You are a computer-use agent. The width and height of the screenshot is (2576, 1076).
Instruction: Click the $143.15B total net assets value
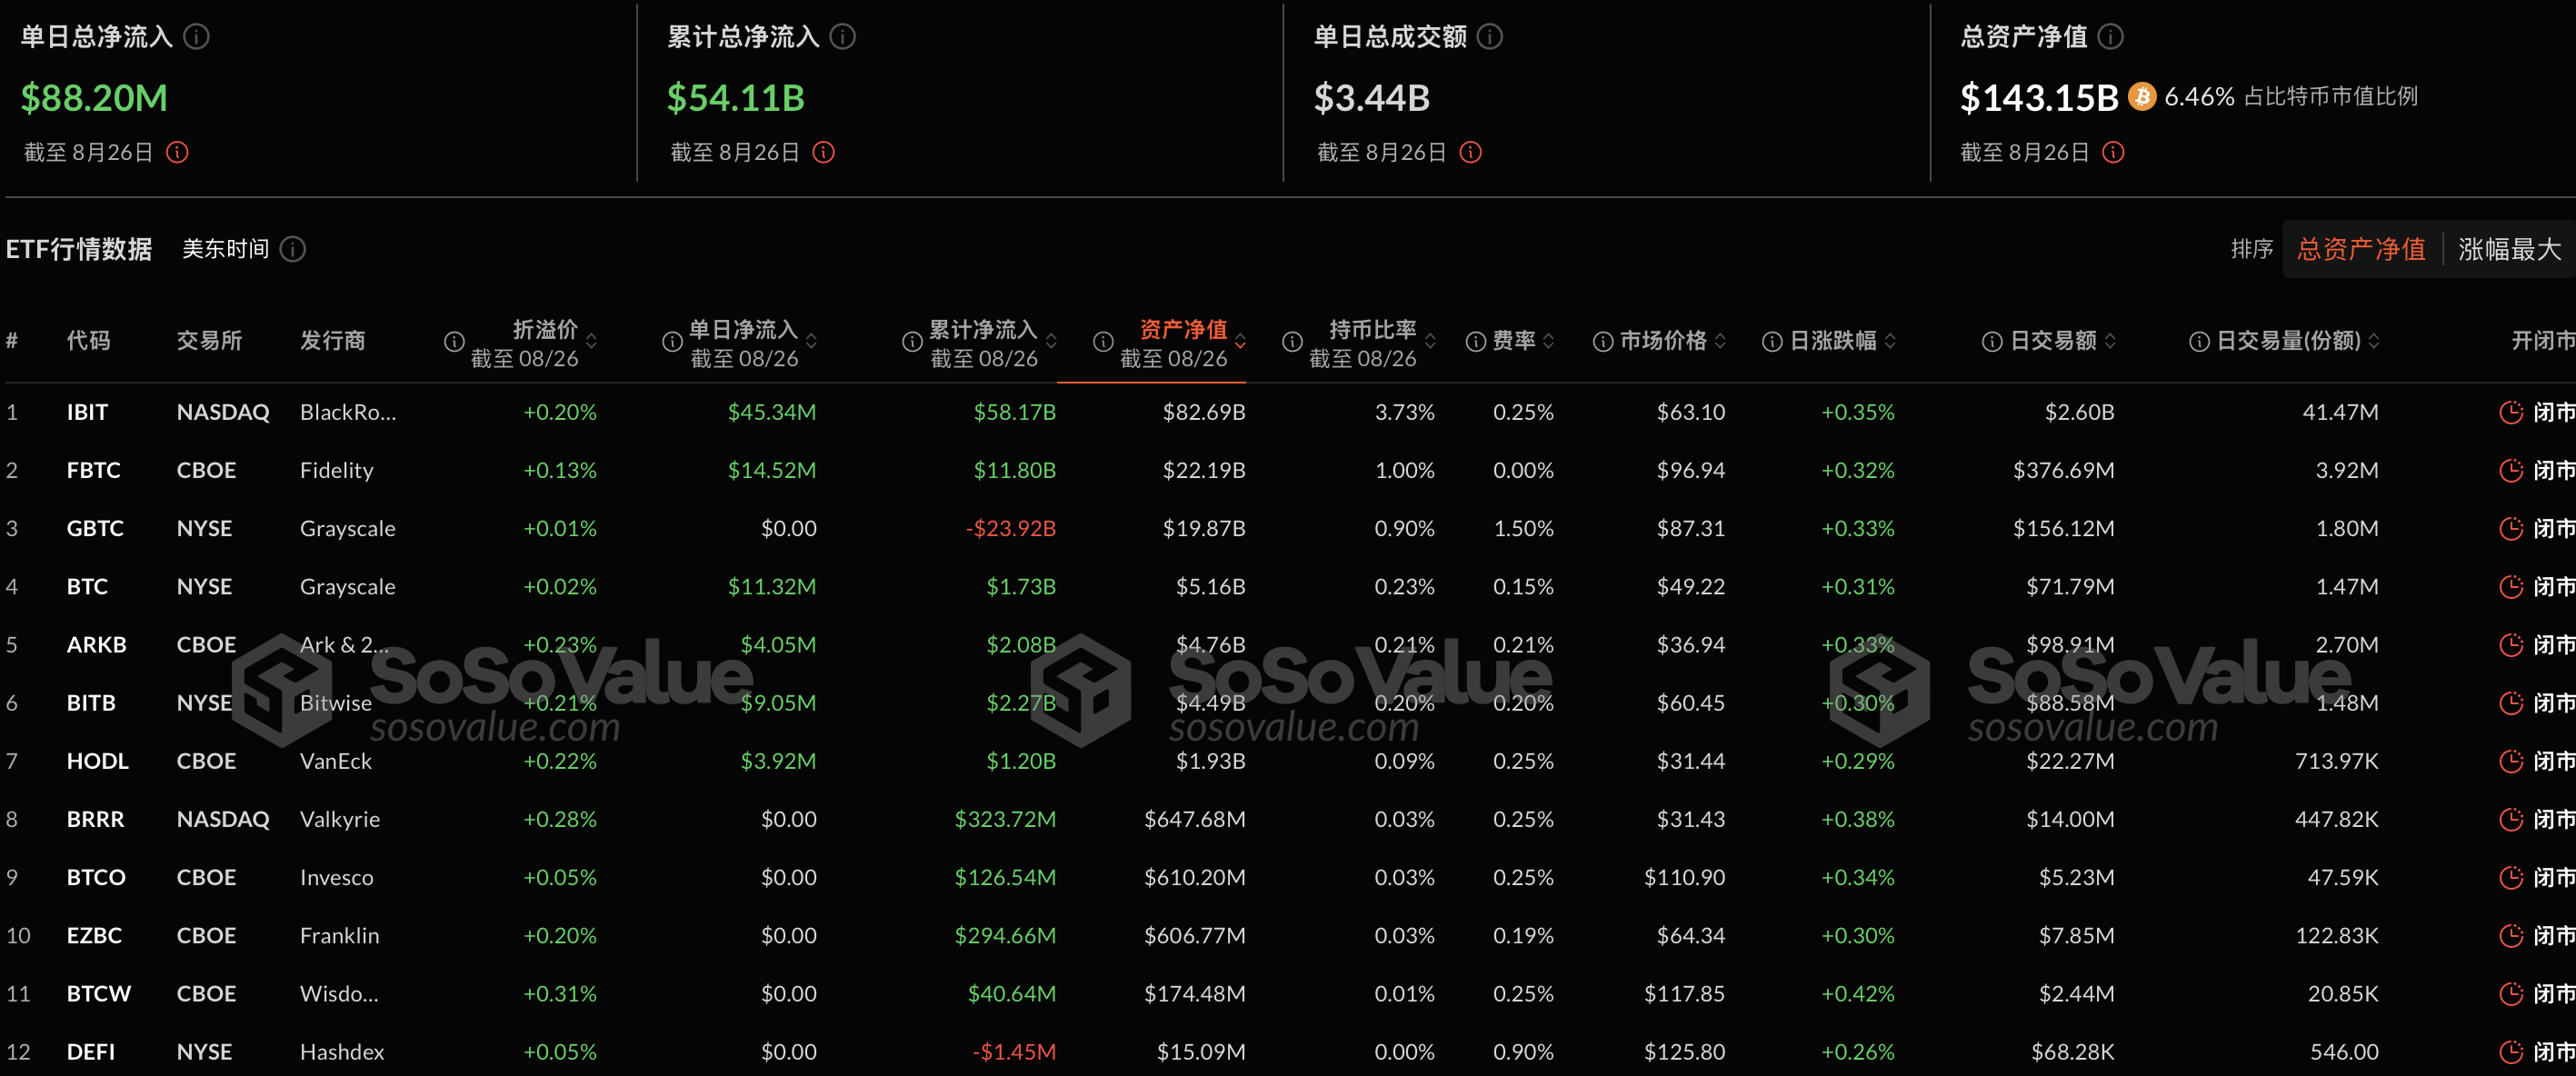coord(2038,98)
